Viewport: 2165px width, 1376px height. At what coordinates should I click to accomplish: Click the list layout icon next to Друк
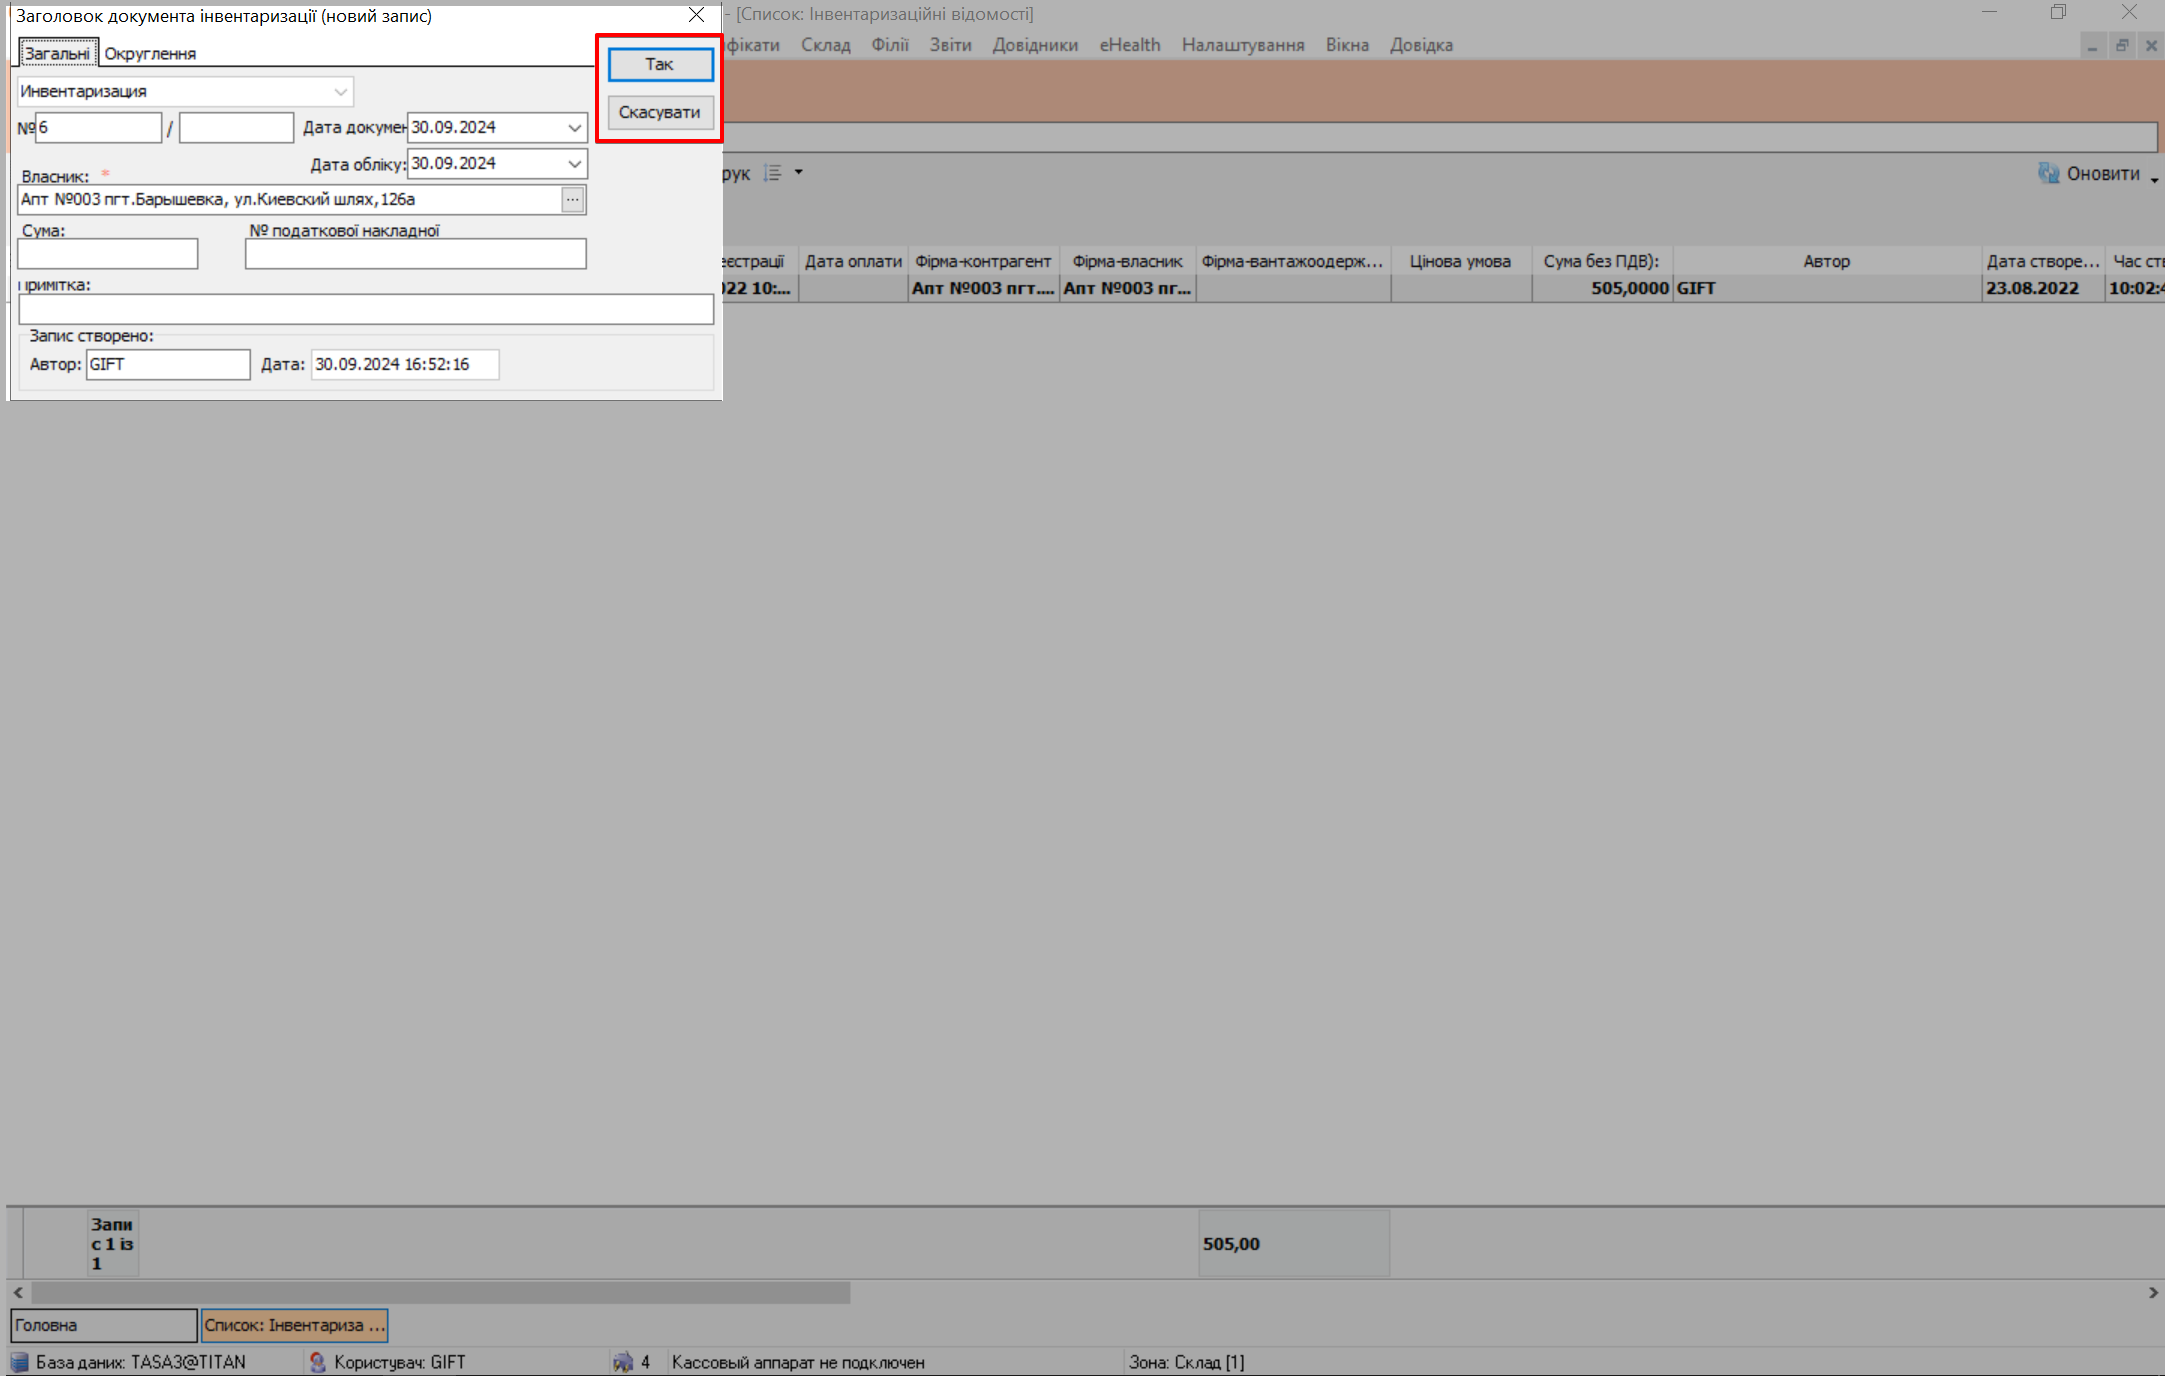click(x=772, y=173)
